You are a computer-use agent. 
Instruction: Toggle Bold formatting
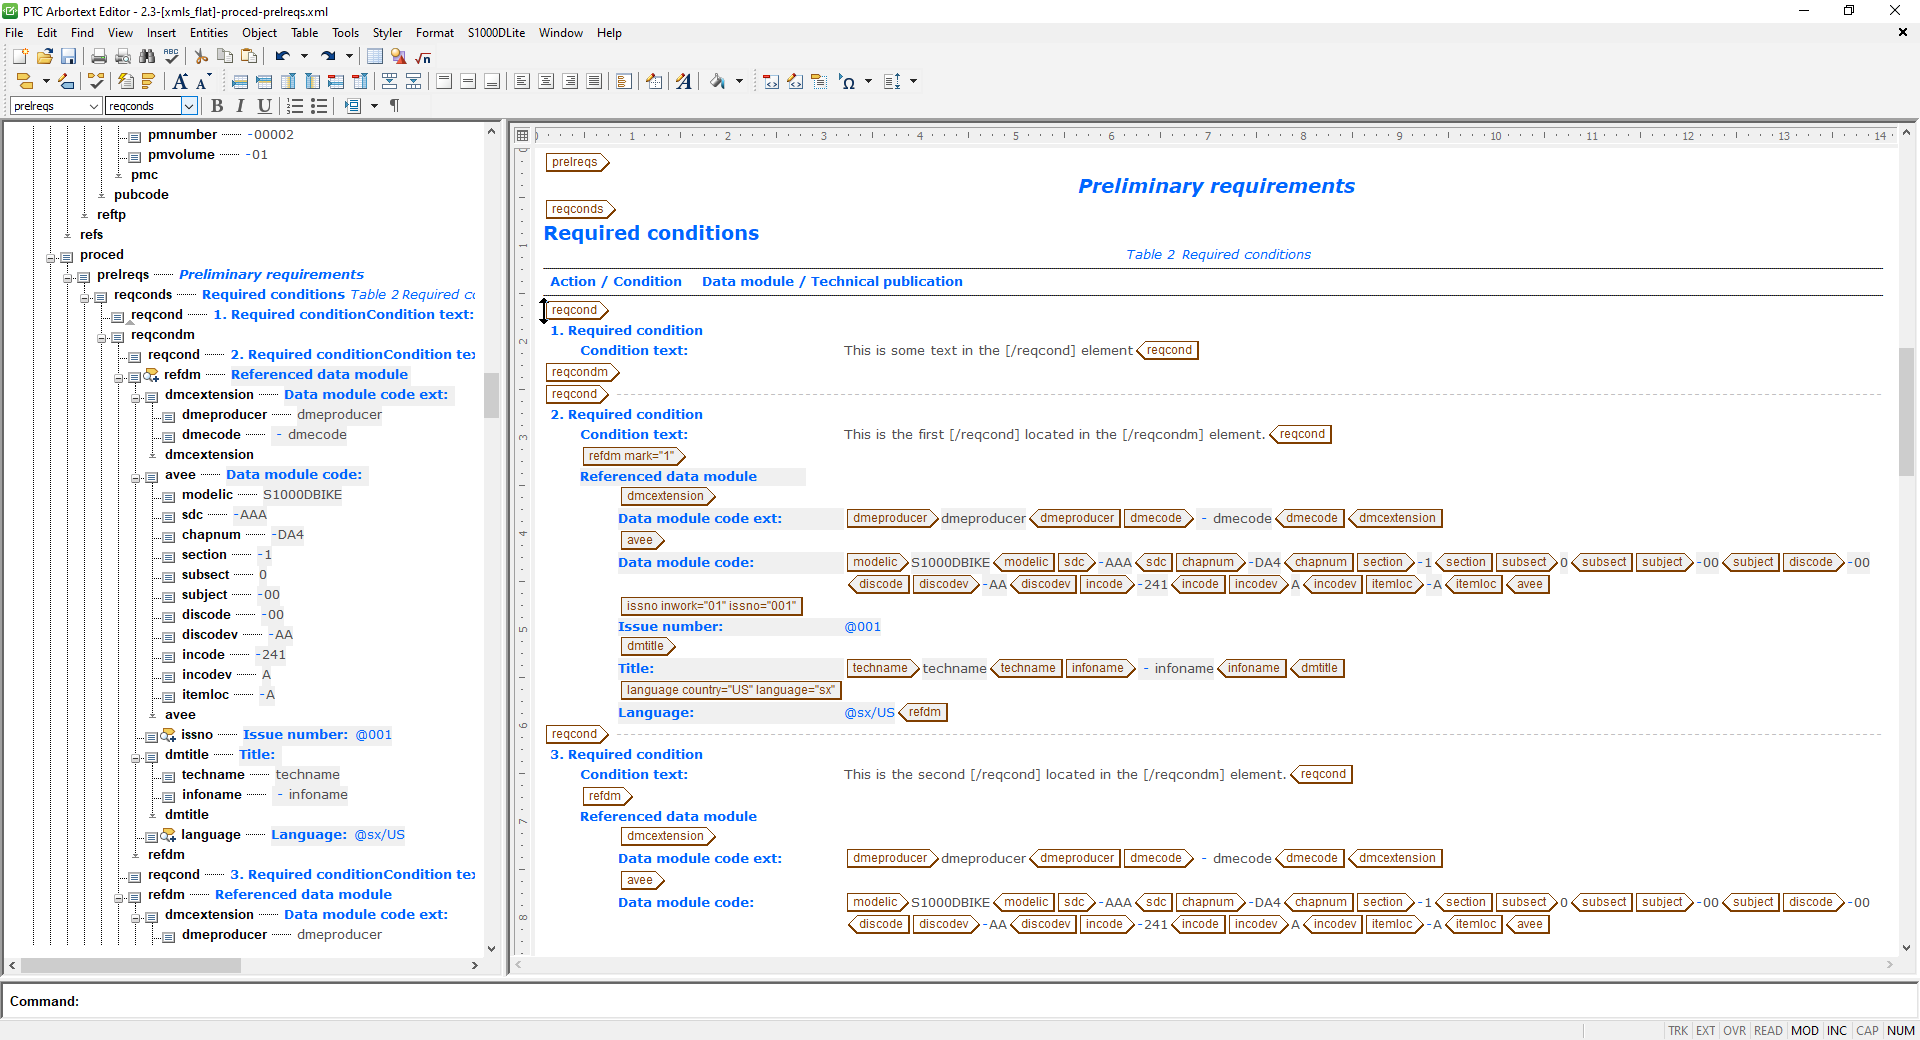[217, 106]
